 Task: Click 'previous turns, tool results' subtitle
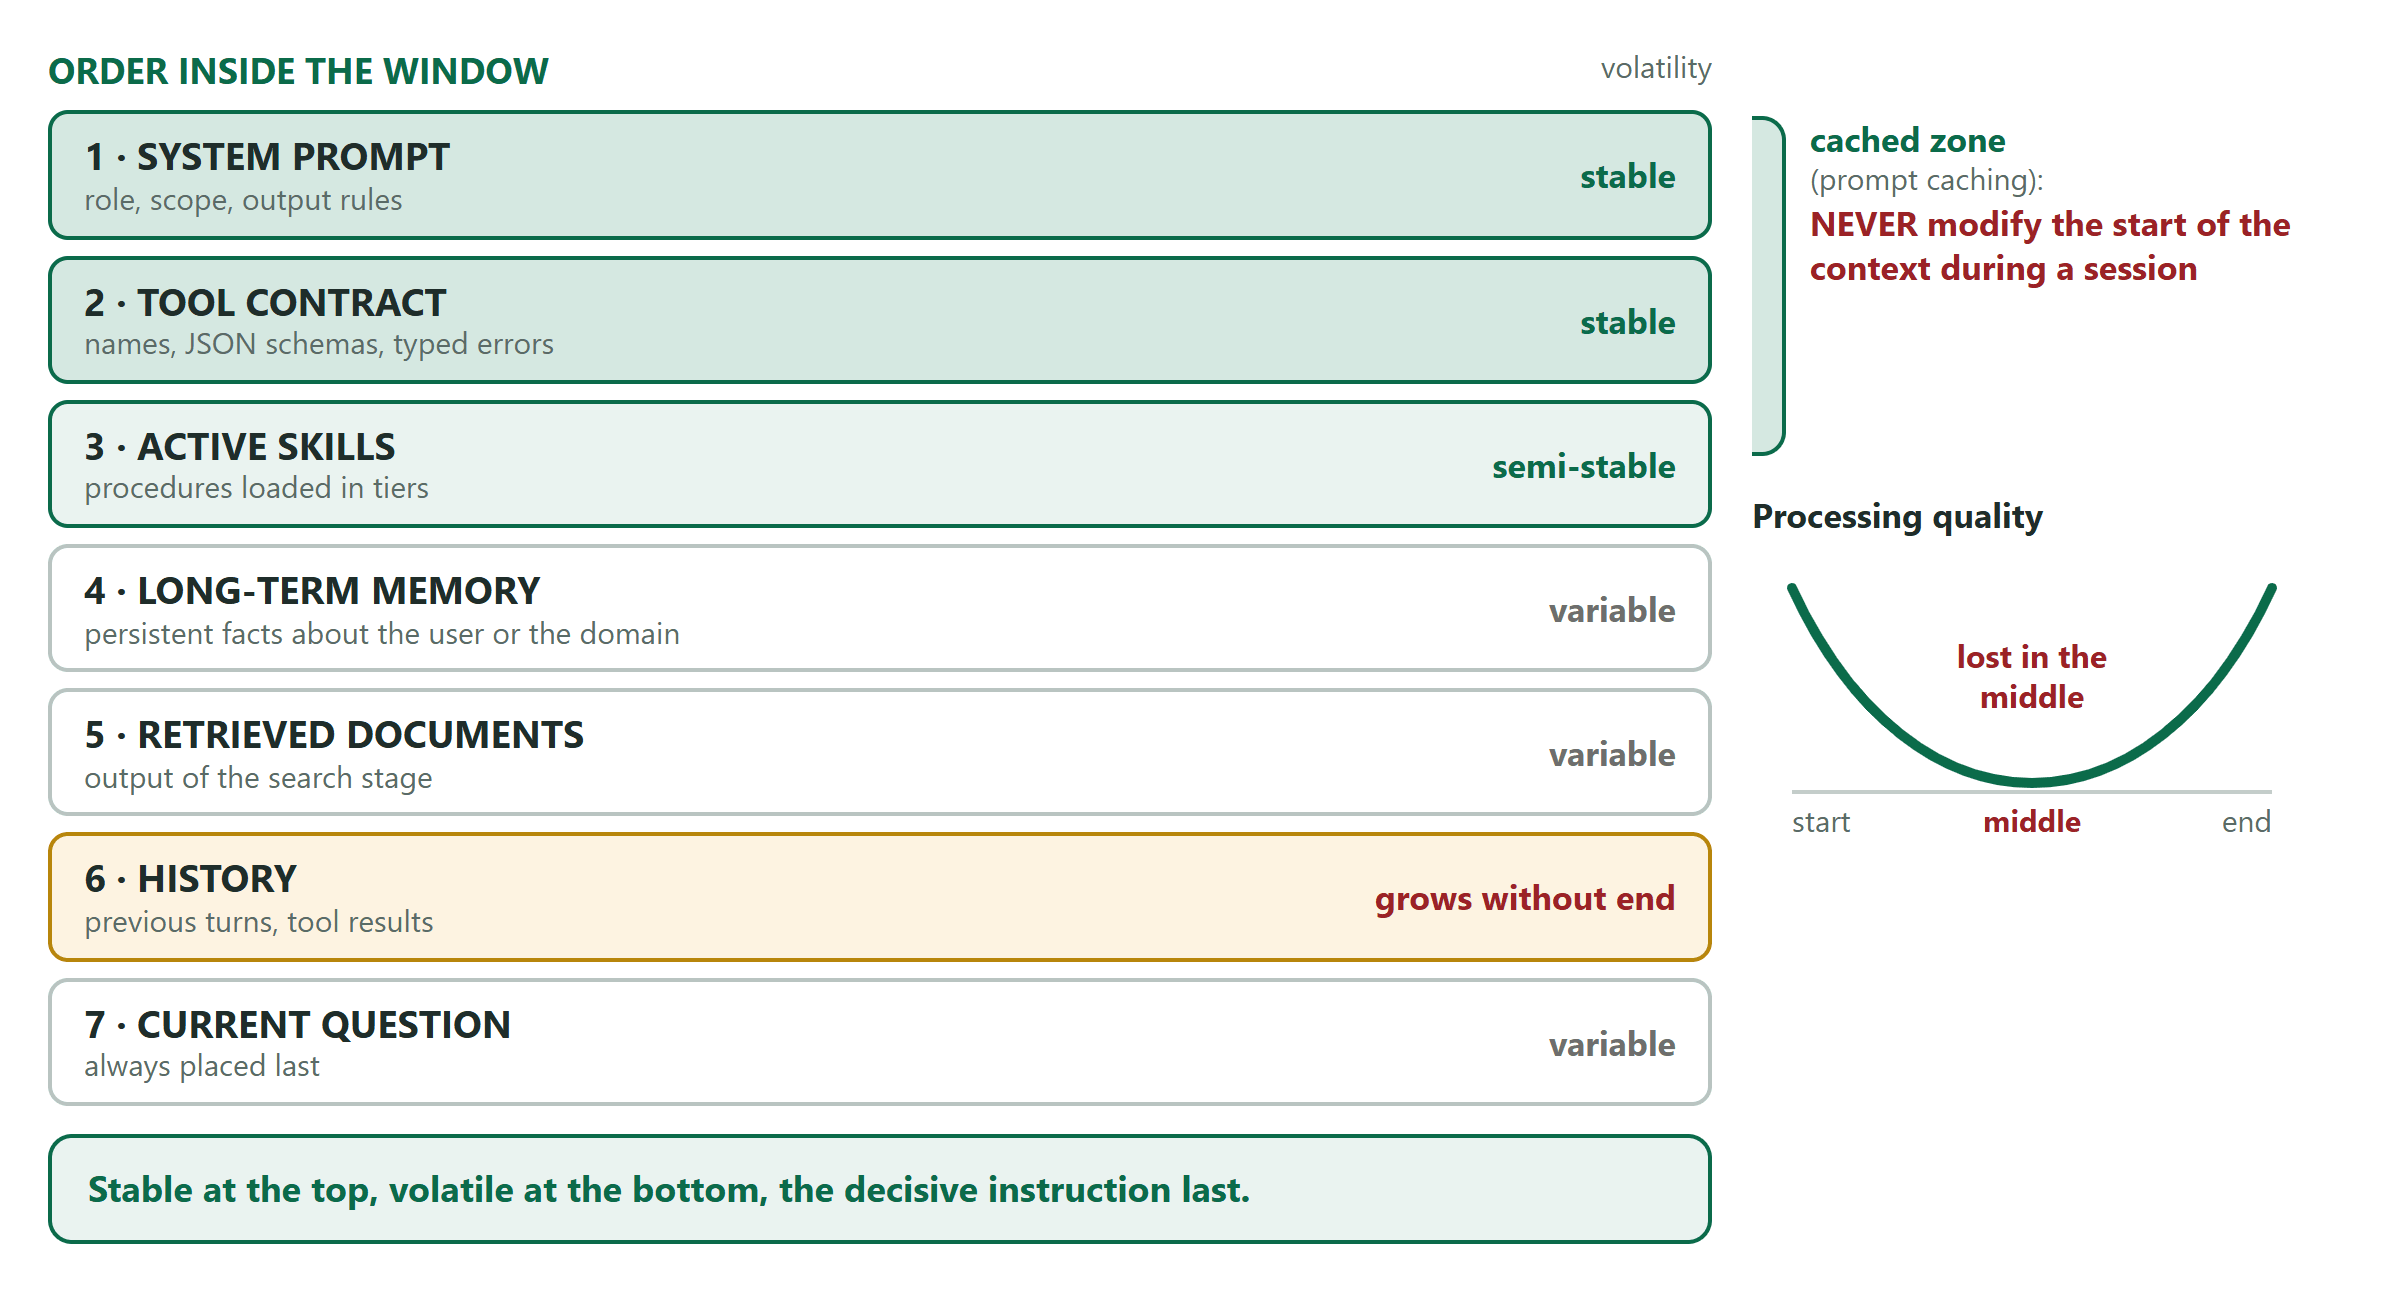point(259,922)
